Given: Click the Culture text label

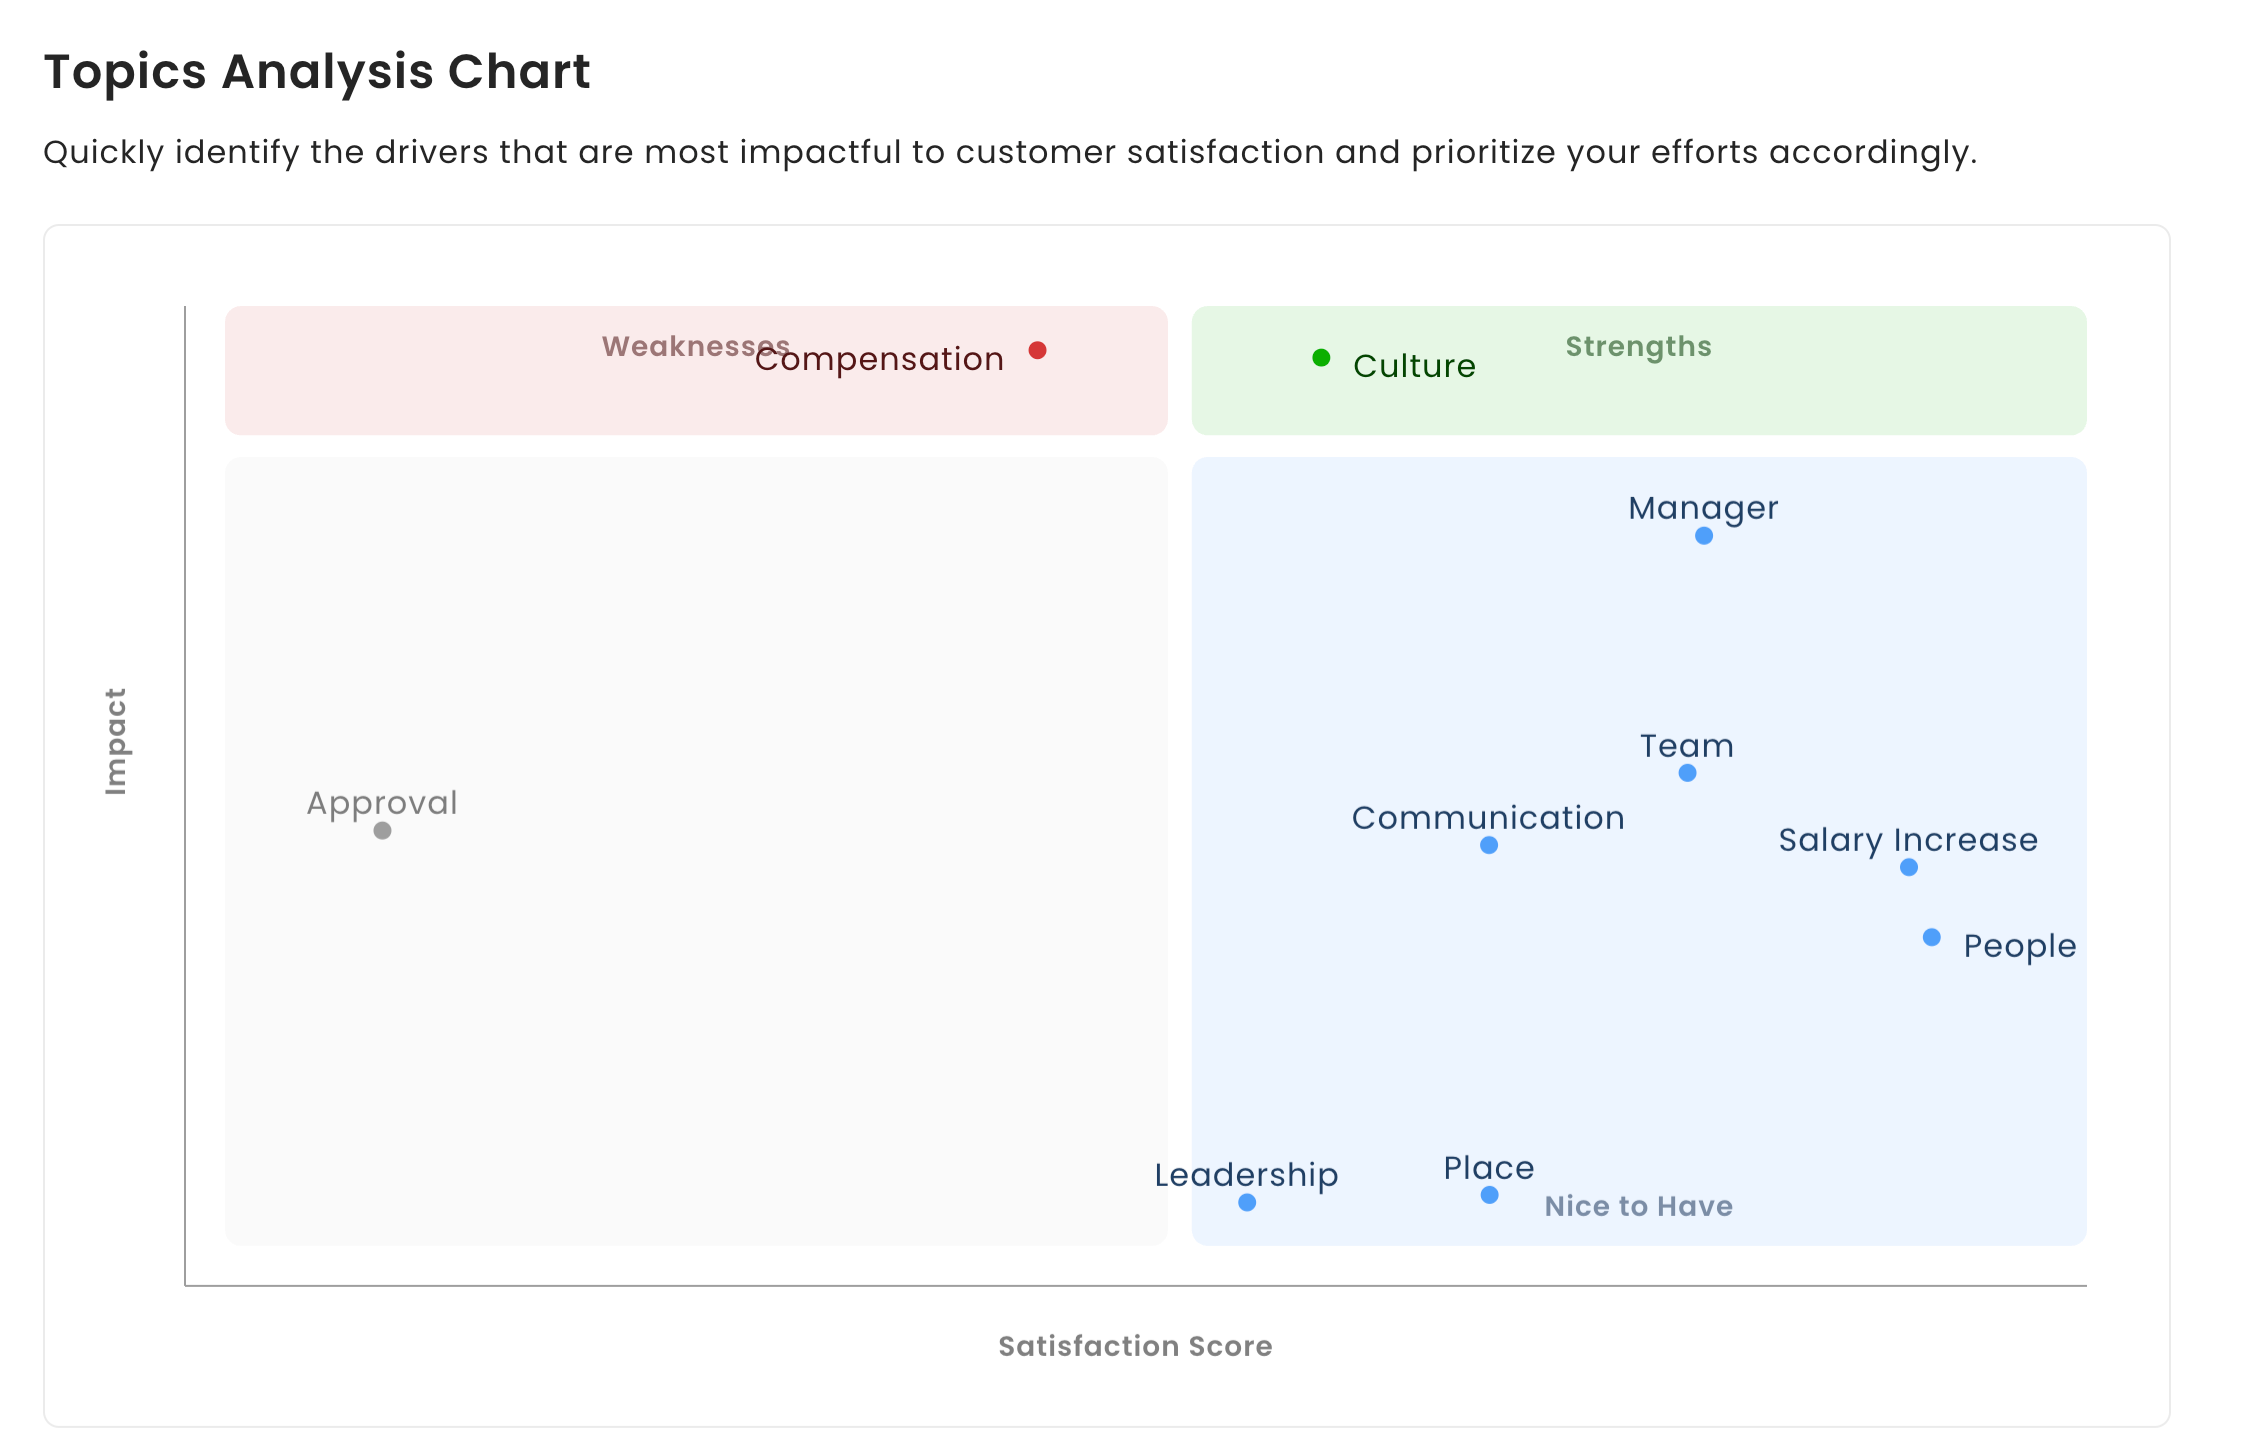Looking at the screenshot, I should click(x=1414, y=366).
